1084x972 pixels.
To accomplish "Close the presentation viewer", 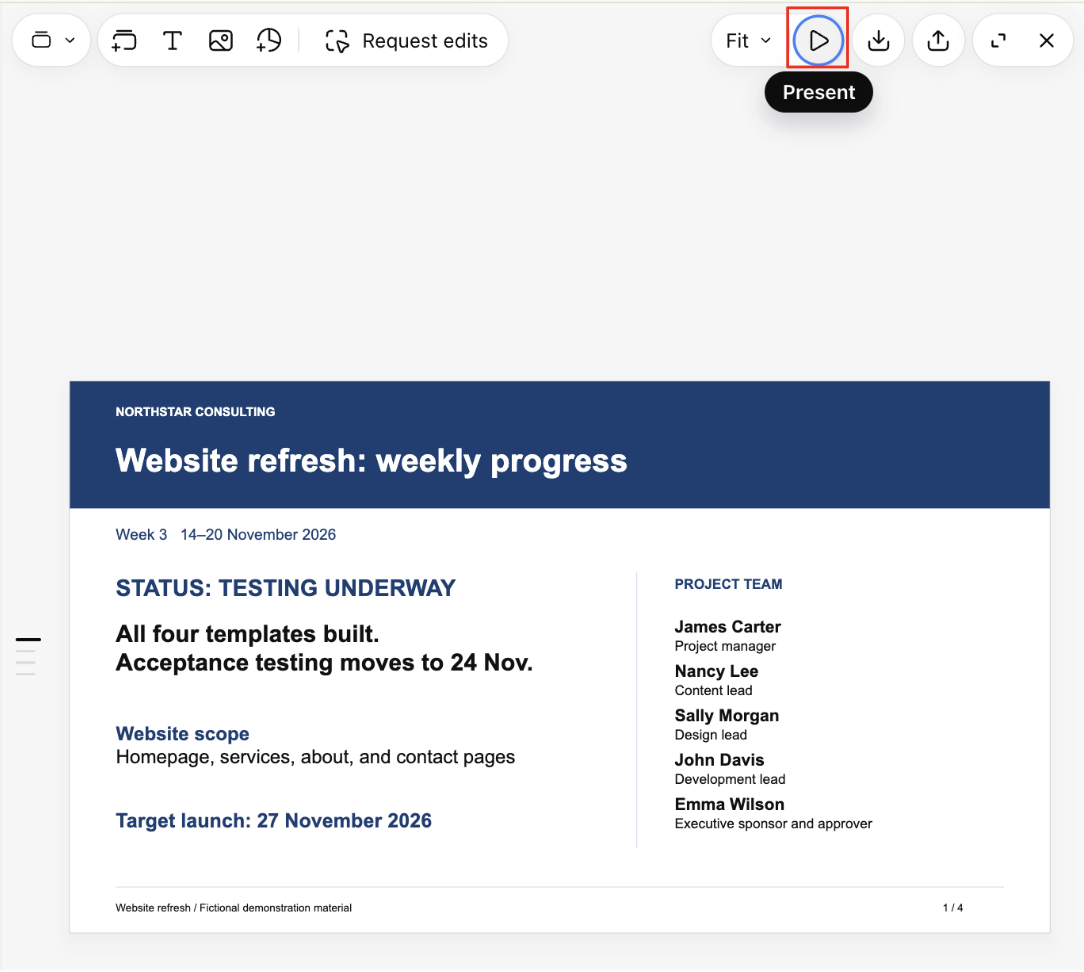I will click(1047, 41).
